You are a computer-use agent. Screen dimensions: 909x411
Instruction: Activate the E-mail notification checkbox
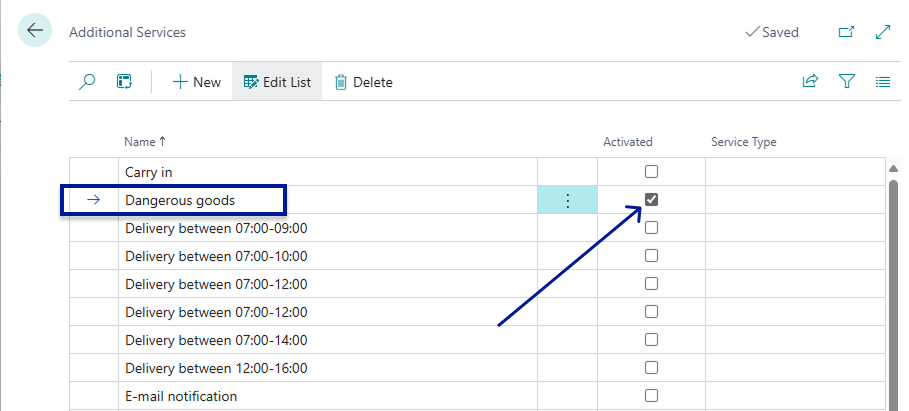coord(651,395)
